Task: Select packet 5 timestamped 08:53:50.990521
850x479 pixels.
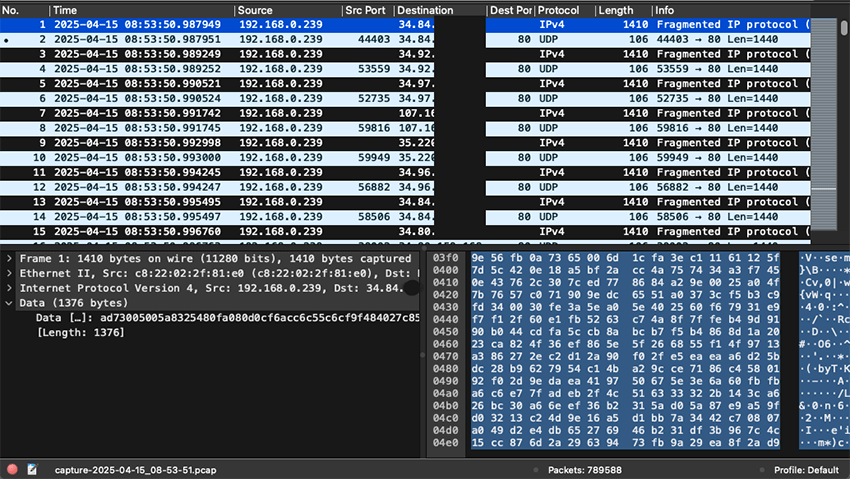Action: click(405, 83)
